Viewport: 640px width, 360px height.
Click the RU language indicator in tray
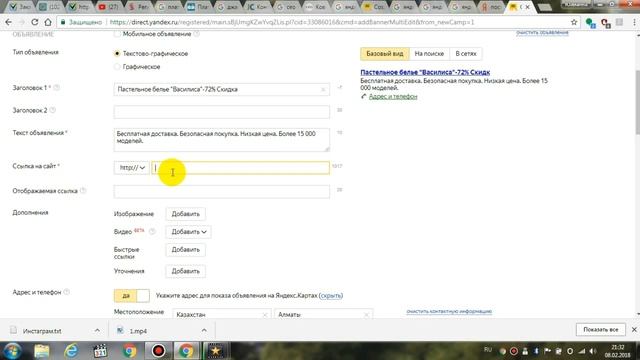pos(487,350)
